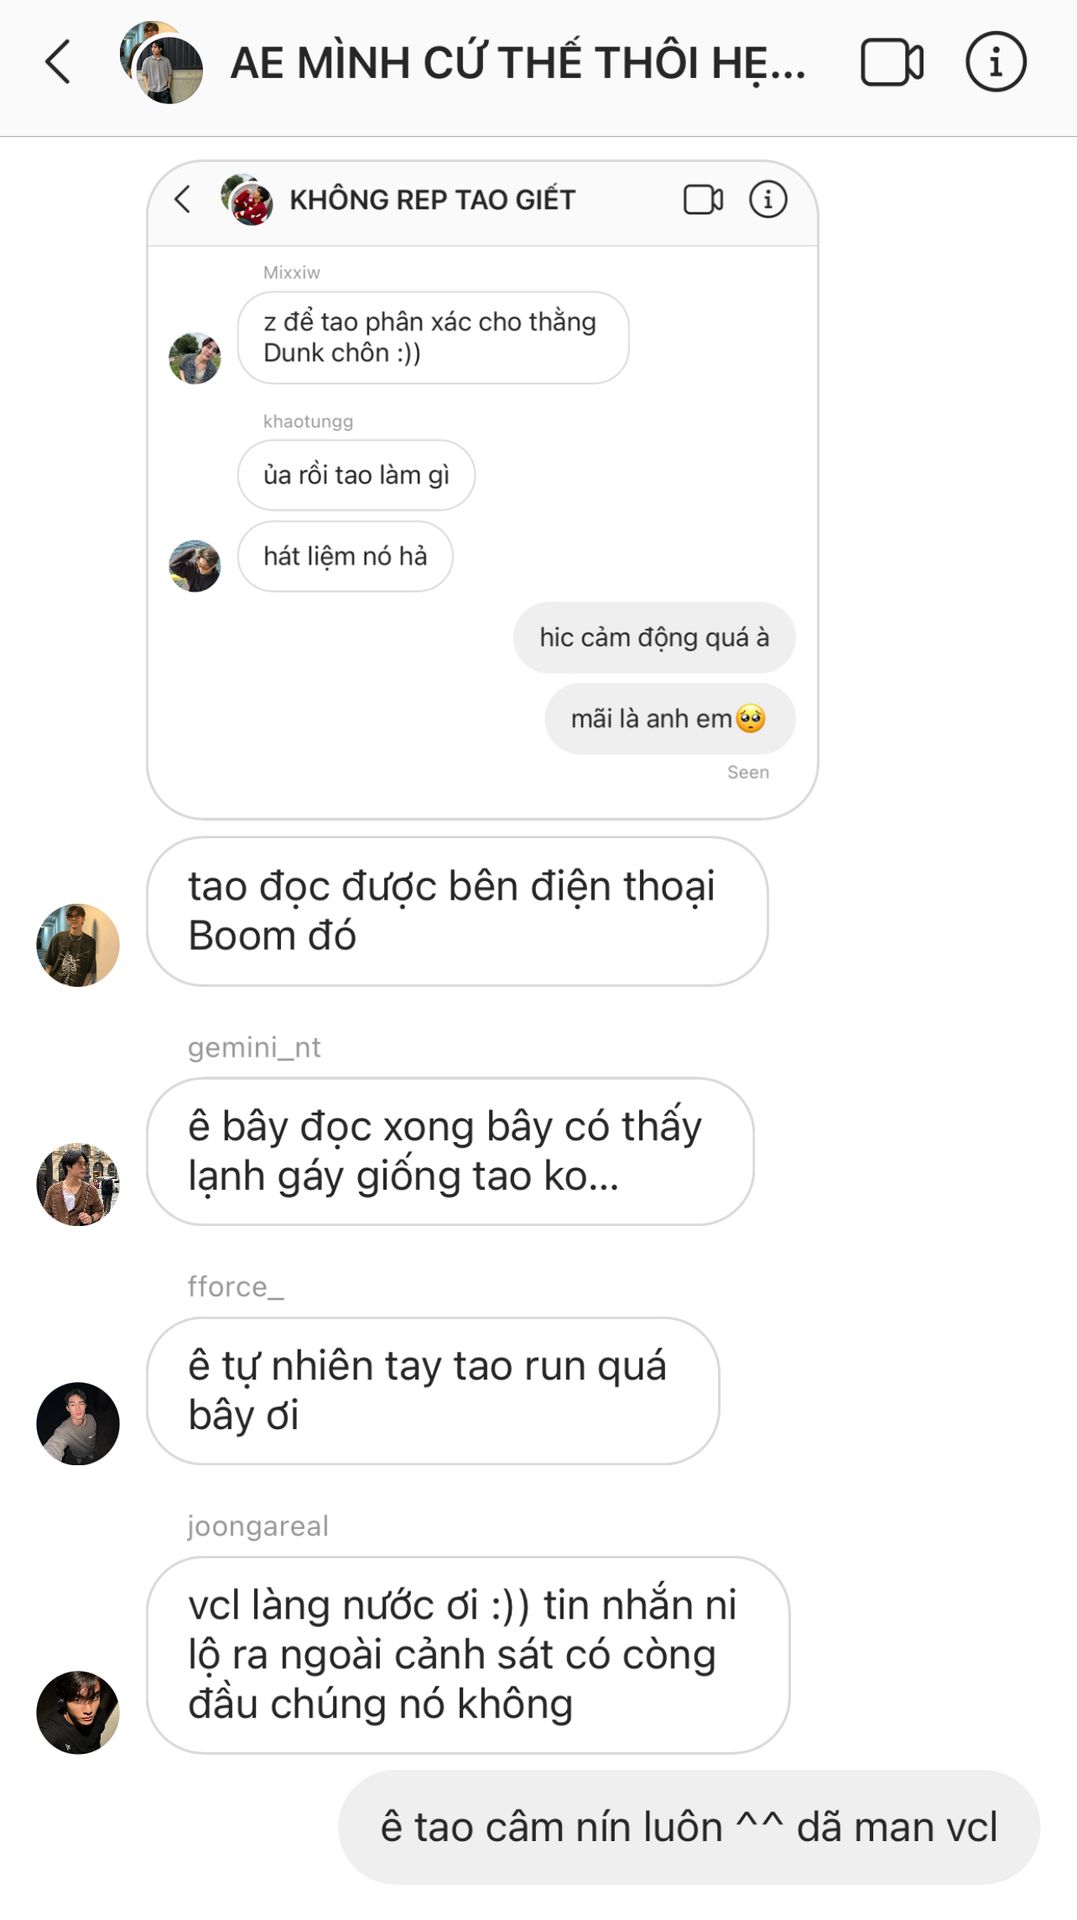View fforce_'s profile picture
This screenshot has height=1920, width=1077.
coord(78,1423)
